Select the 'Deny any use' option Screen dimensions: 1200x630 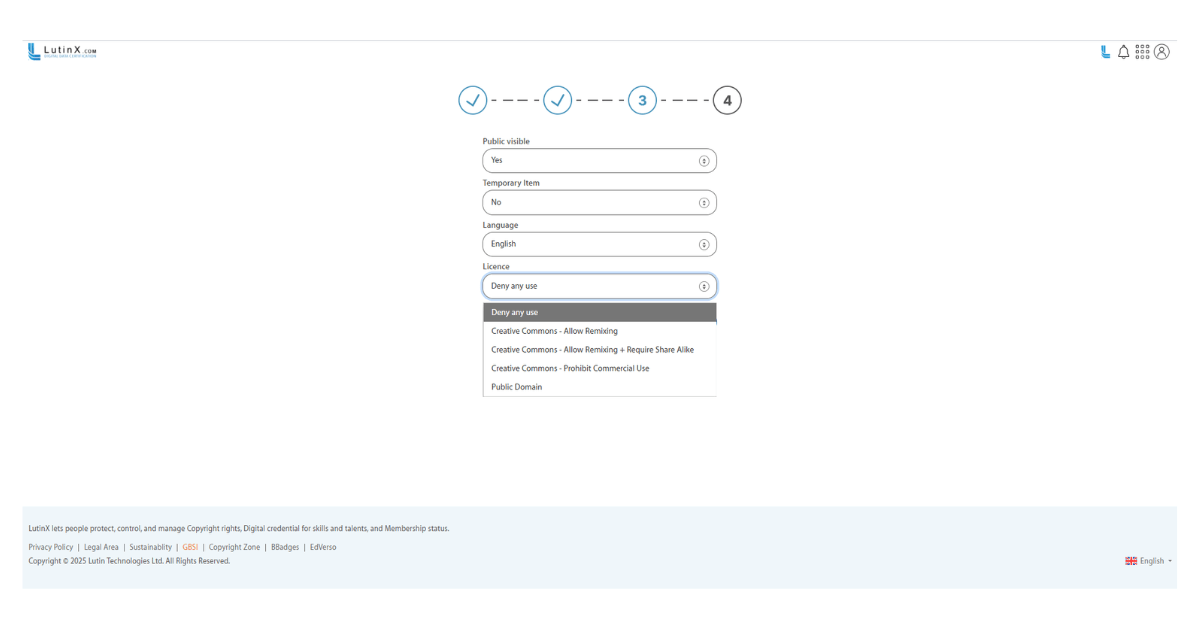(x=599, y=312)
